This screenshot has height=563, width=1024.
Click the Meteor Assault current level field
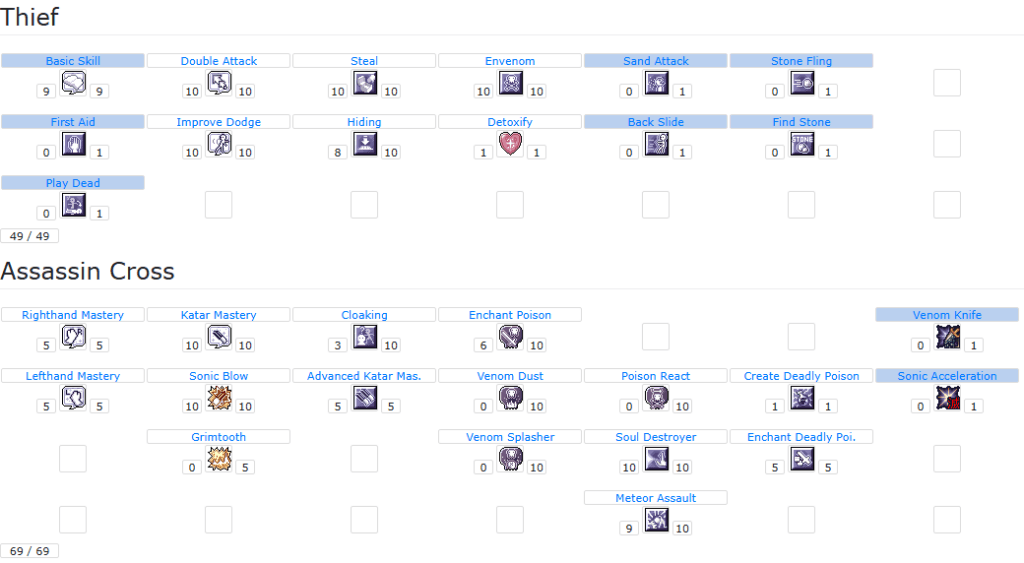click(629, 529)
